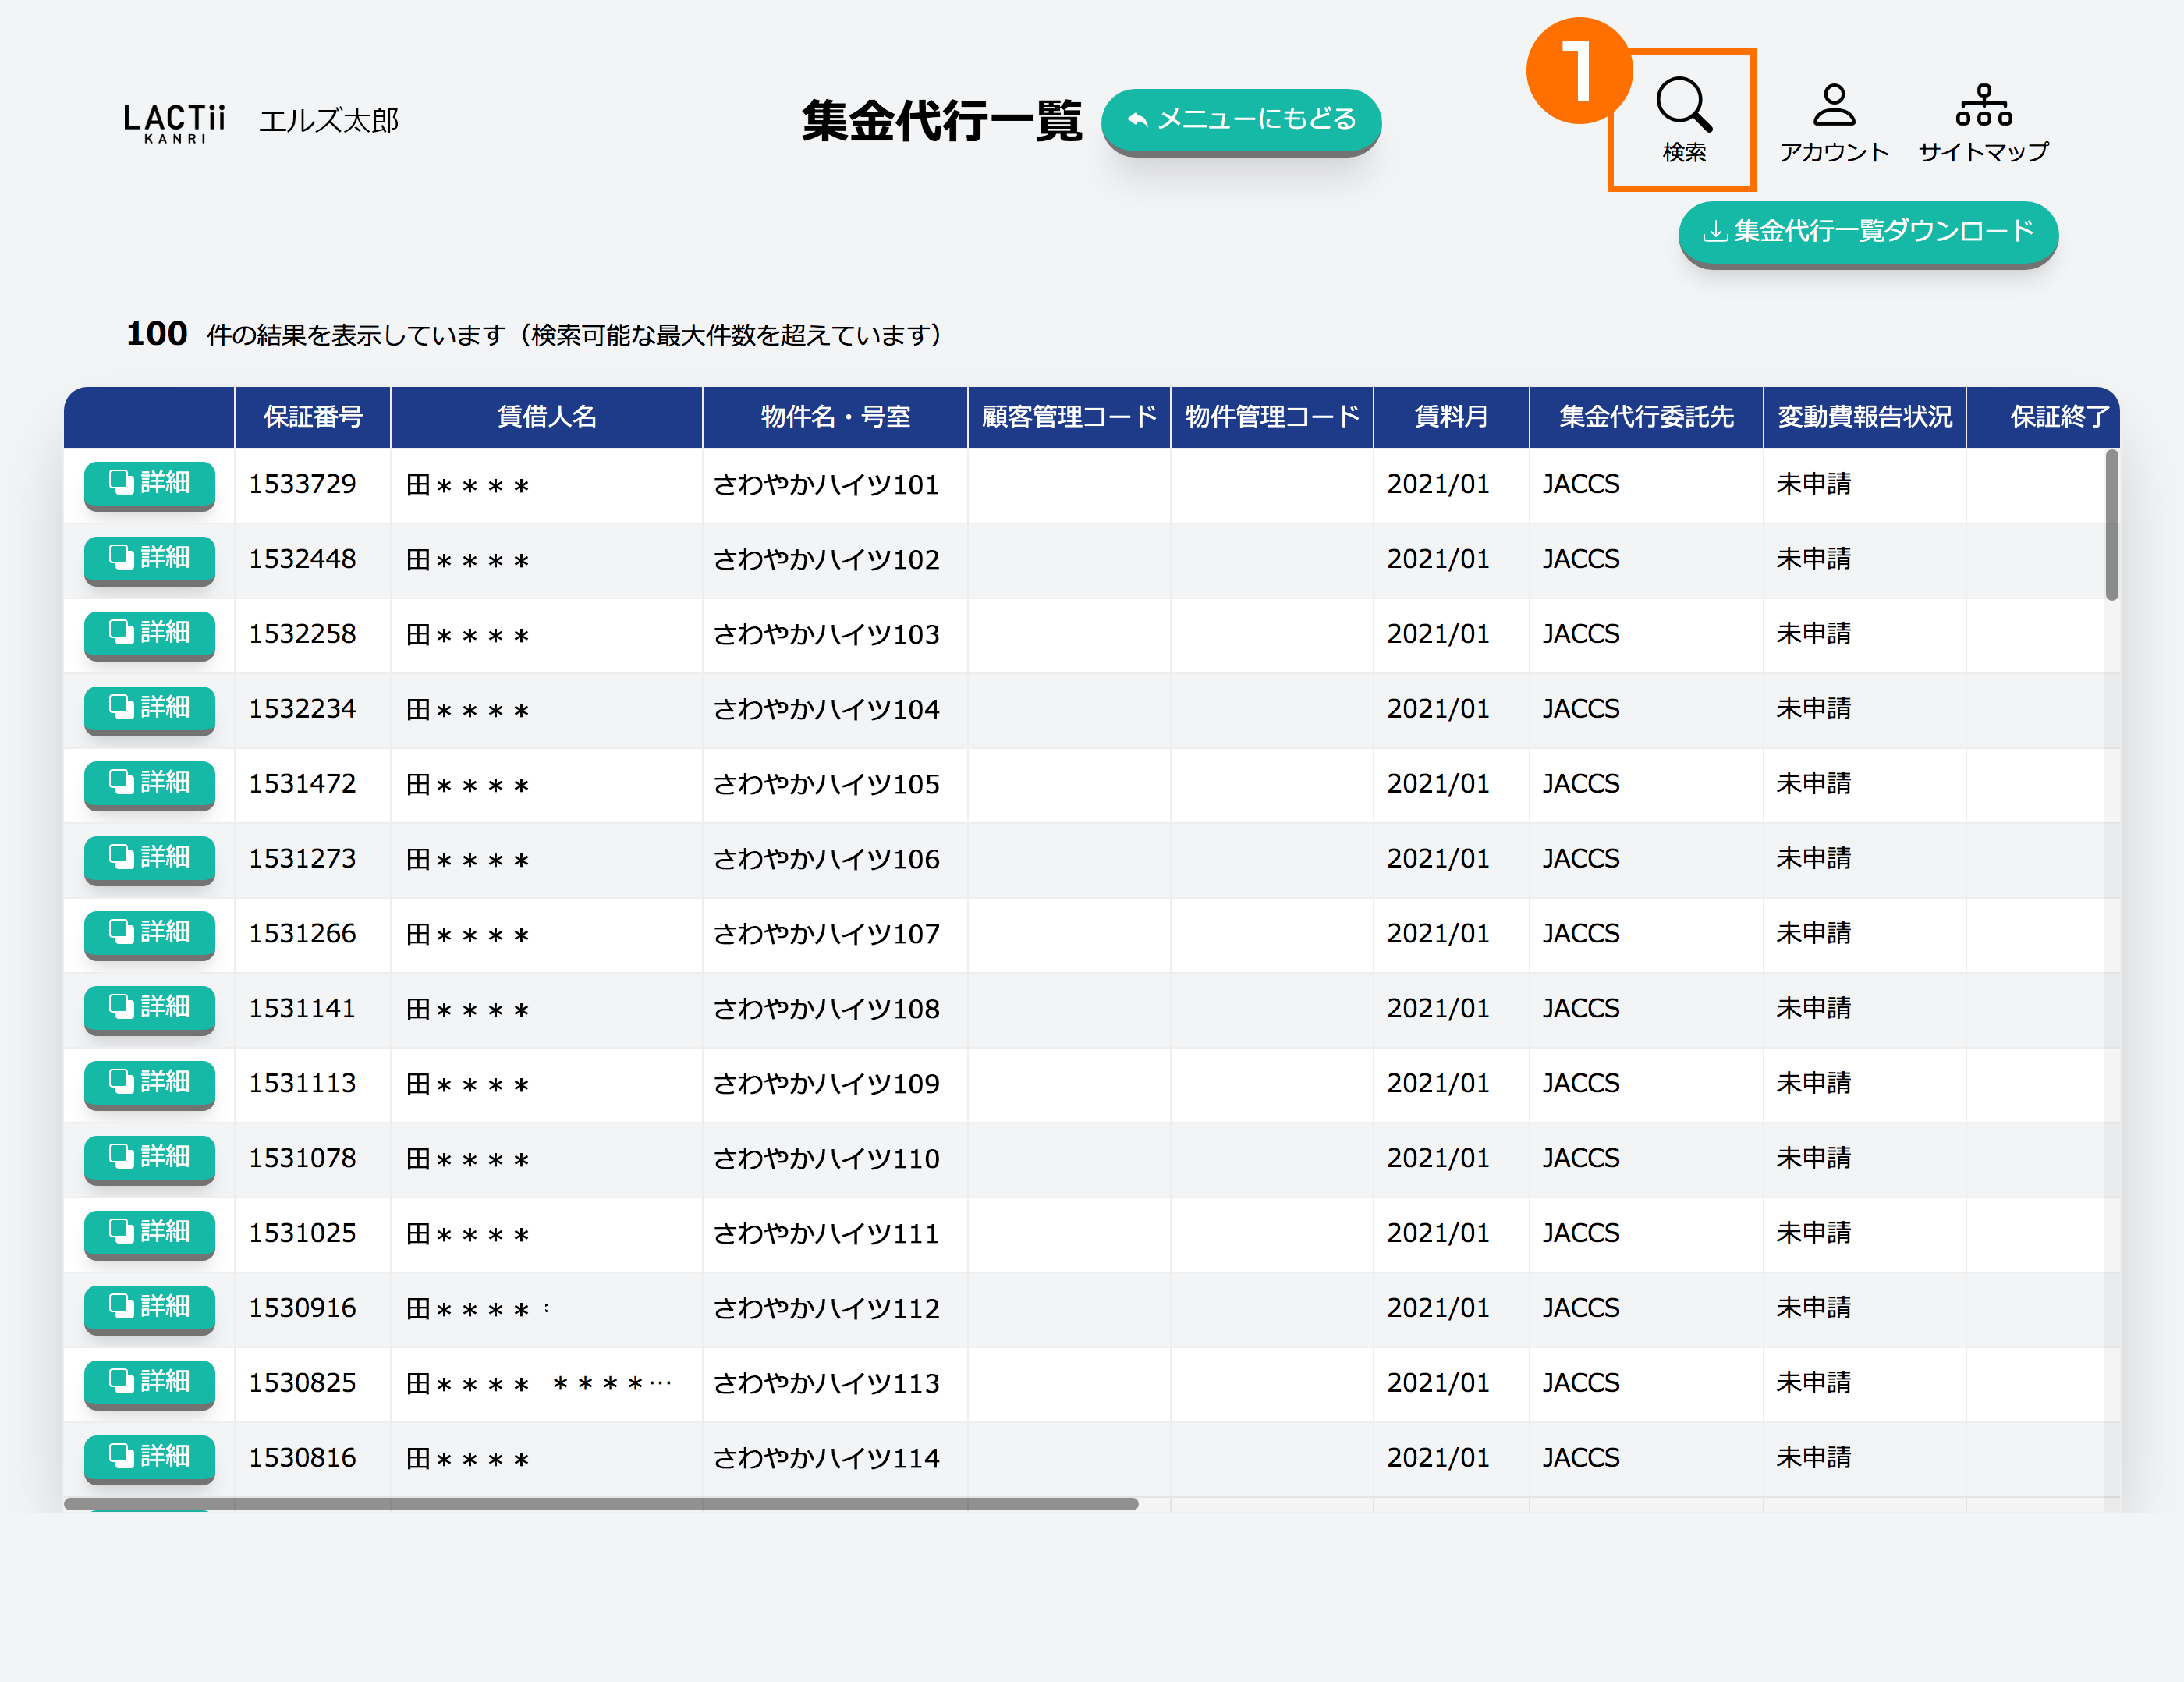2184x1682 pixels.
Task: Click 詳細 button for guarantee 1532448
Action: pos(149,558)
